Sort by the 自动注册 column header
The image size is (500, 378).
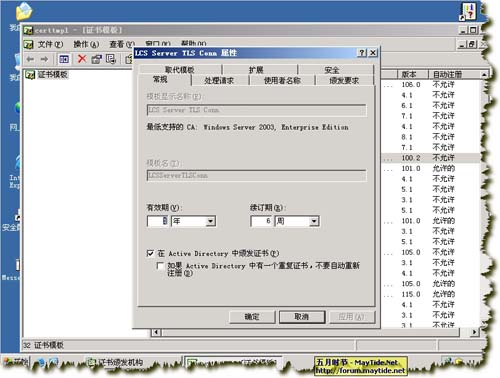tap(455, 74)
